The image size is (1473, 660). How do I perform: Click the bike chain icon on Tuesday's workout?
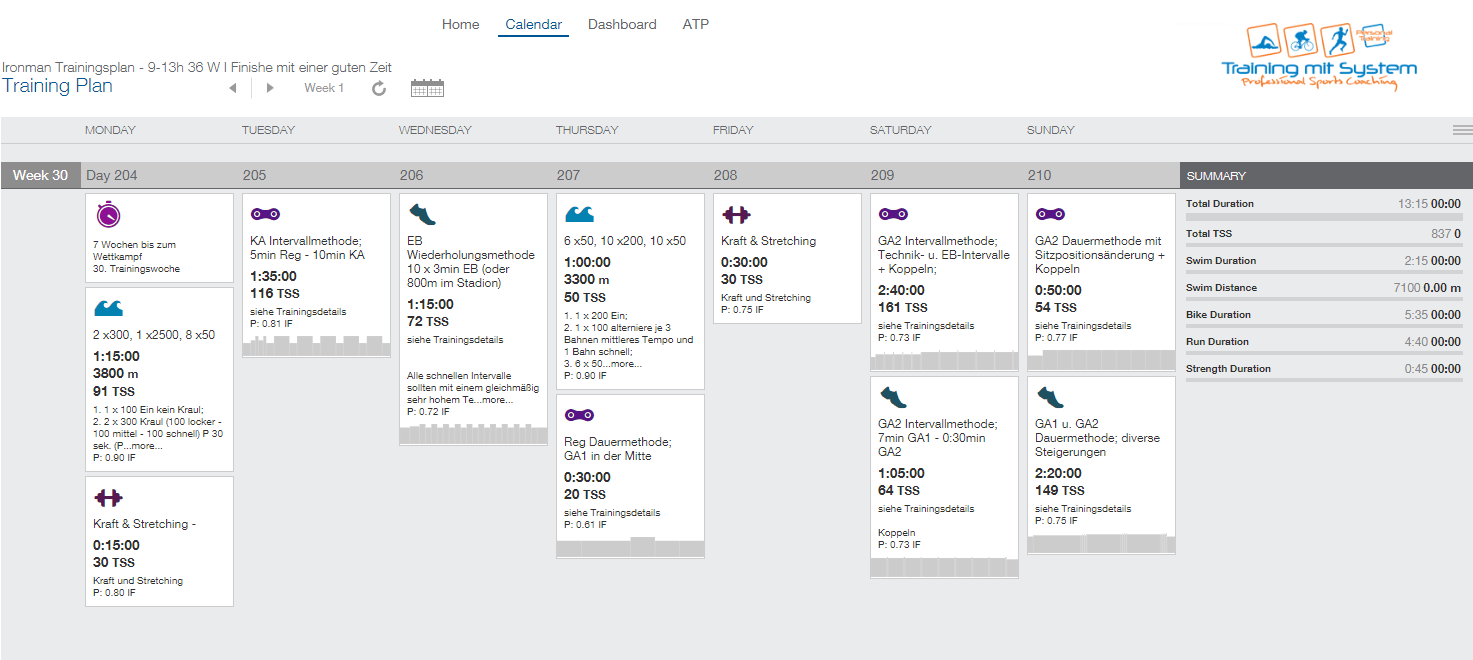[265, 214]
